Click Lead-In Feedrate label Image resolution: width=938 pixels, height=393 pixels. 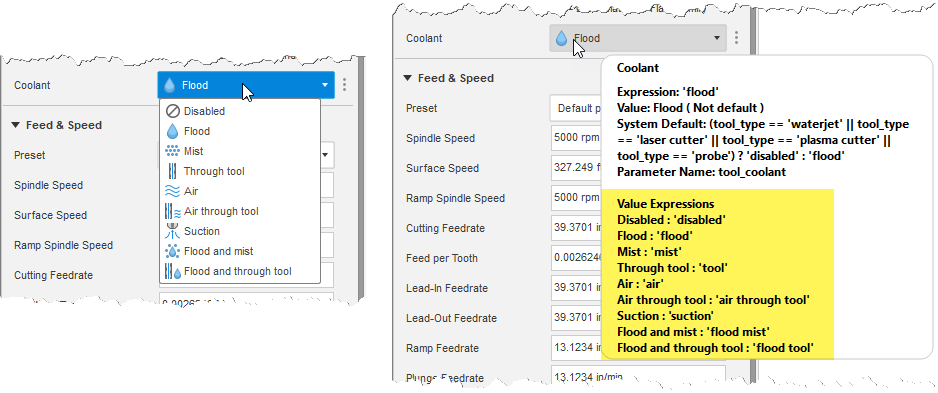point(446,288)
